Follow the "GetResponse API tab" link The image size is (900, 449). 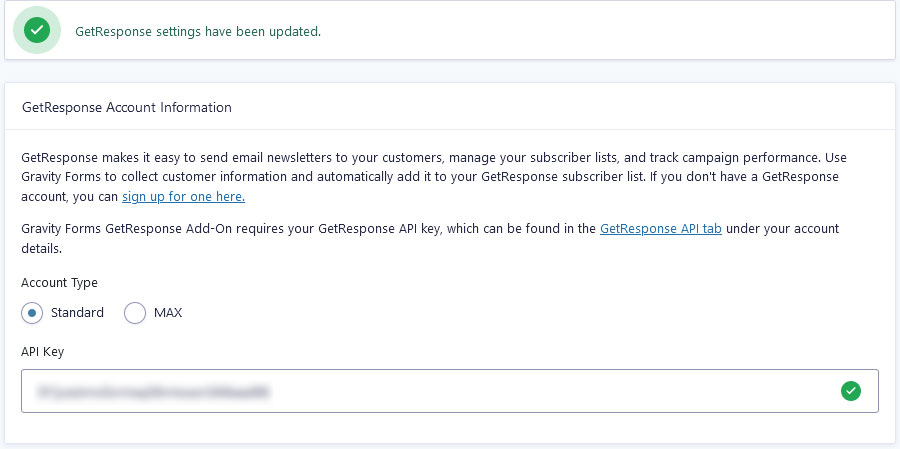click(661, 229)
